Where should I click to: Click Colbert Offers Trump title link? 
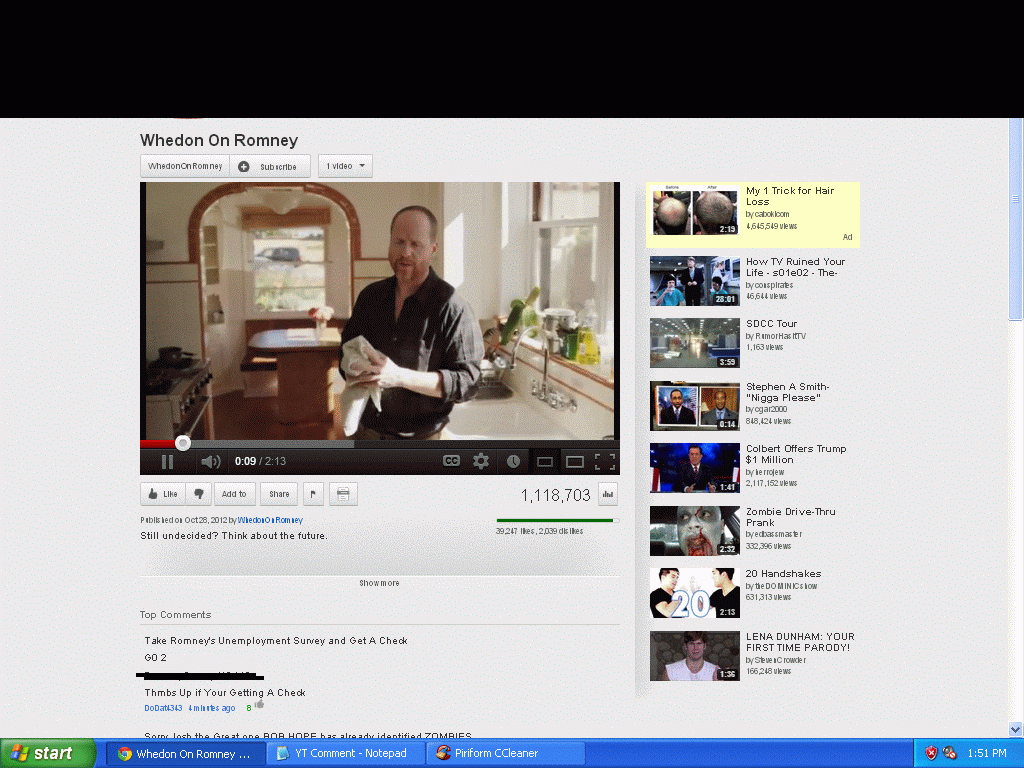click(796, 455)
